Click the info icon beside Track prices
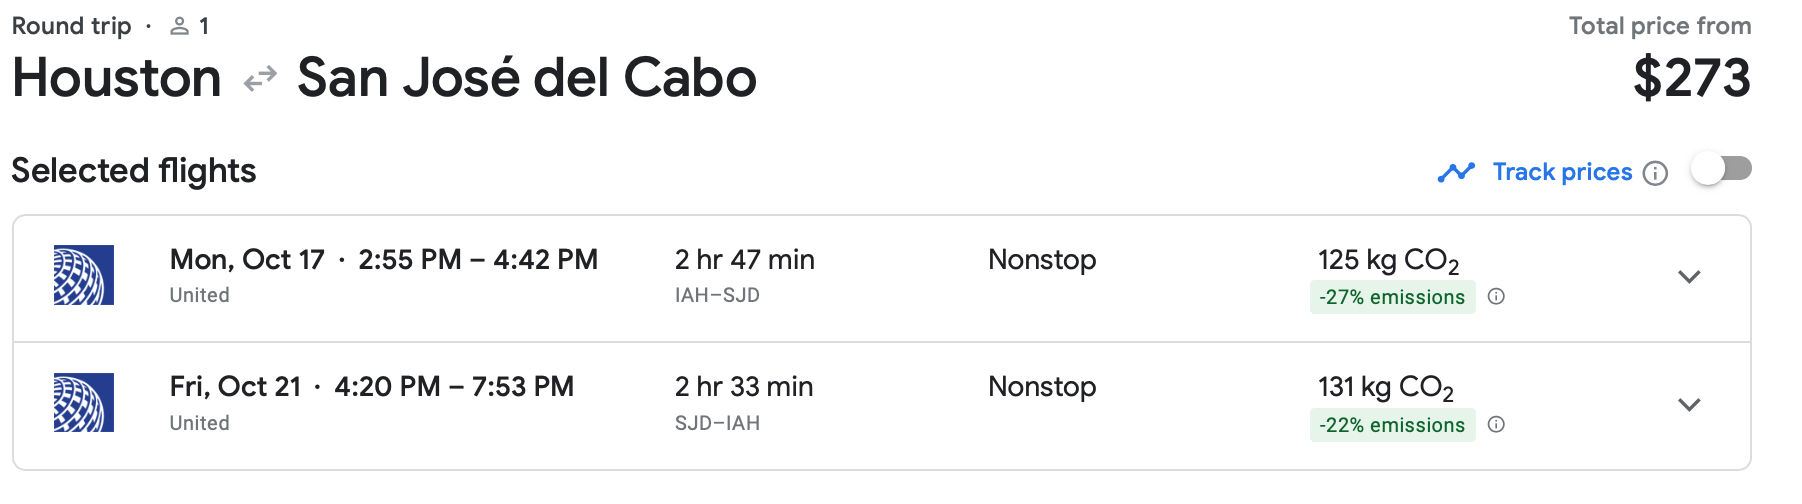Image resolution: width=1802 pixels, height=504 pixels. [1655, 173]
